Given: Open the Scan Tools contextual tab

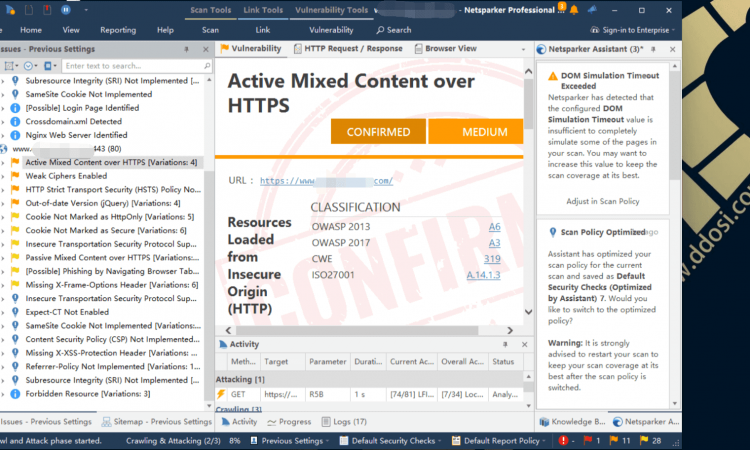Looking at the screenshot, I should tap(210, 10).
